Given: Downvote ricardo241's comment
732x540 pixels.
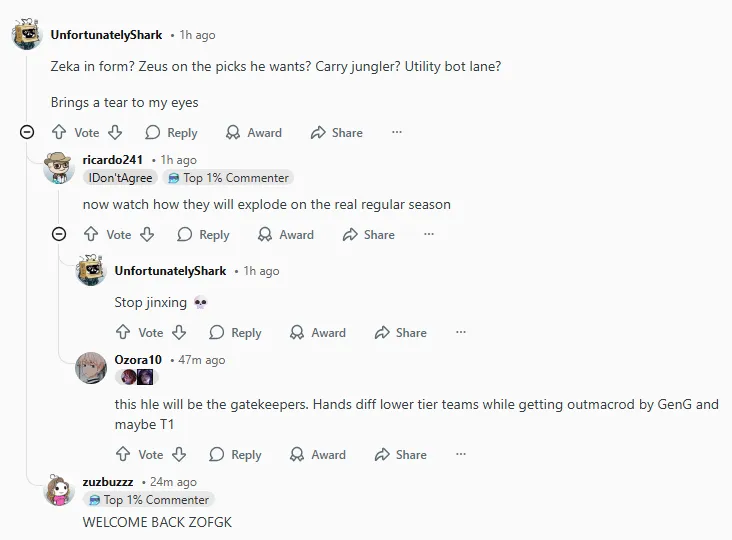Looking at the screenshot, I should pyautogui.click(x=147, y=234).
